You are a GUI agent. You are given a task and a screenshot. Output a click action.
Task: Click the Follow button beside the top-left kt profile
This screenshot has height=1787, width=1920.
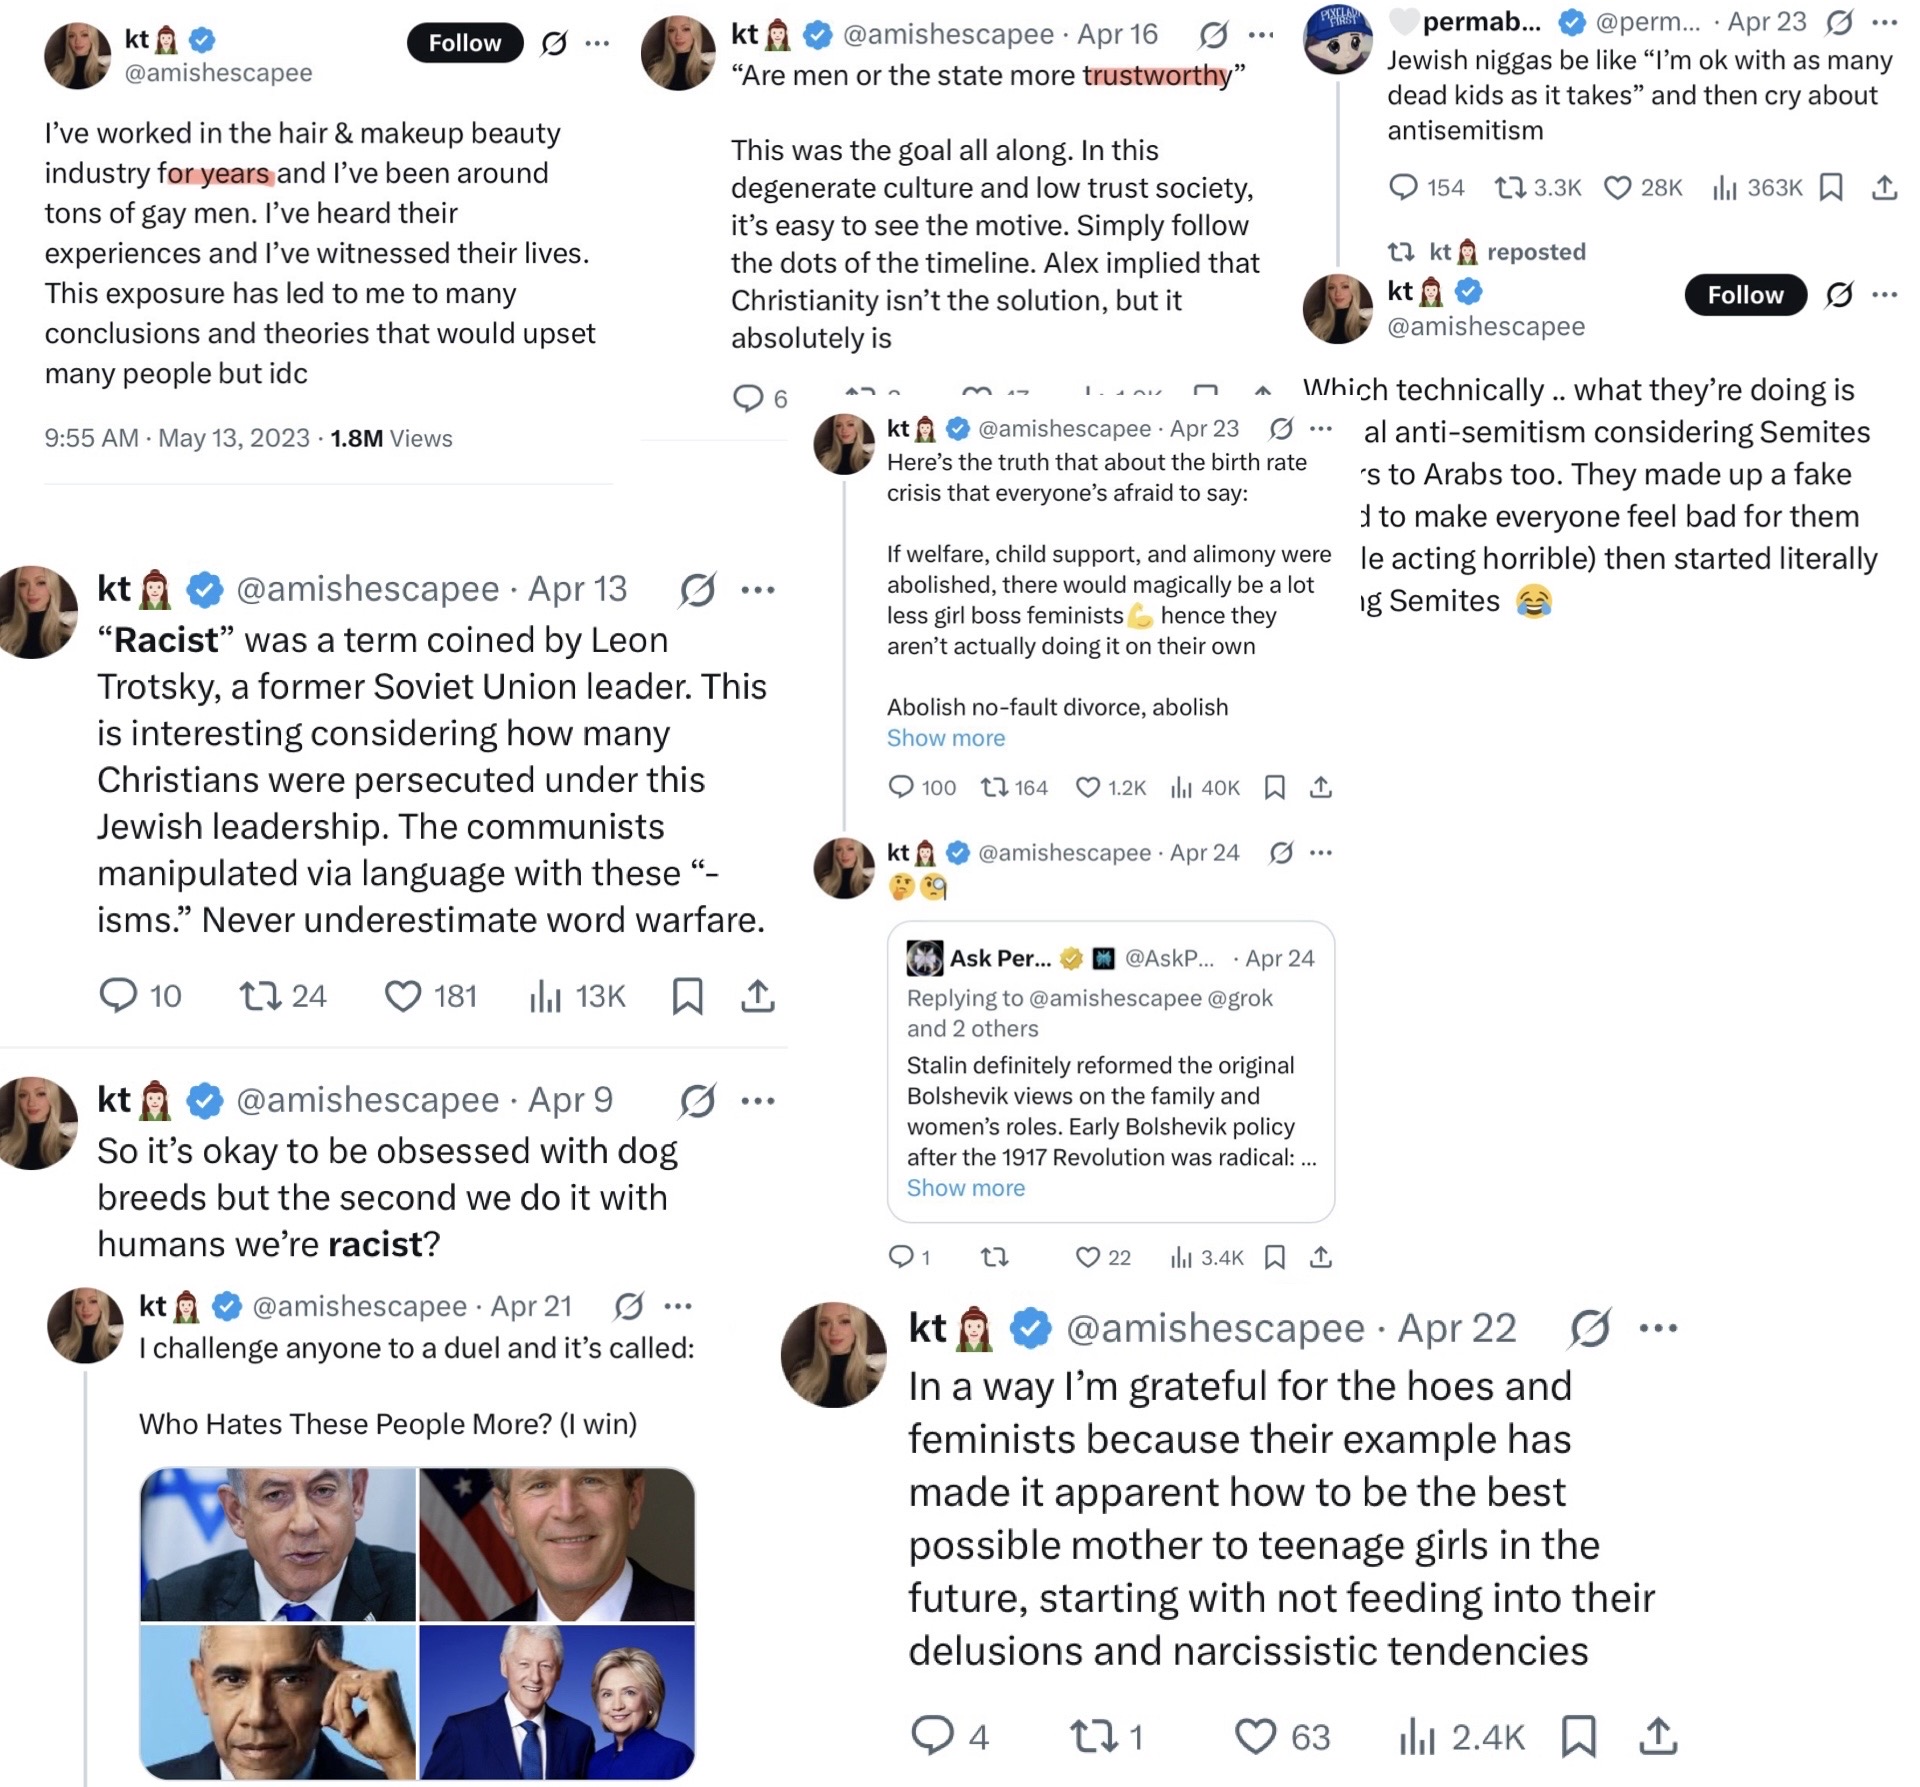coord(465,43)
